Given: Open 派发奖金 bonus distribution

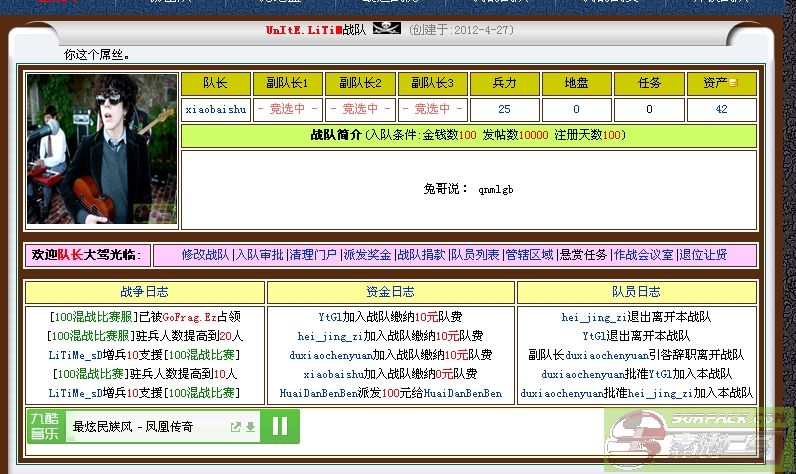Looking at the screenshot, I should point(367,255).
